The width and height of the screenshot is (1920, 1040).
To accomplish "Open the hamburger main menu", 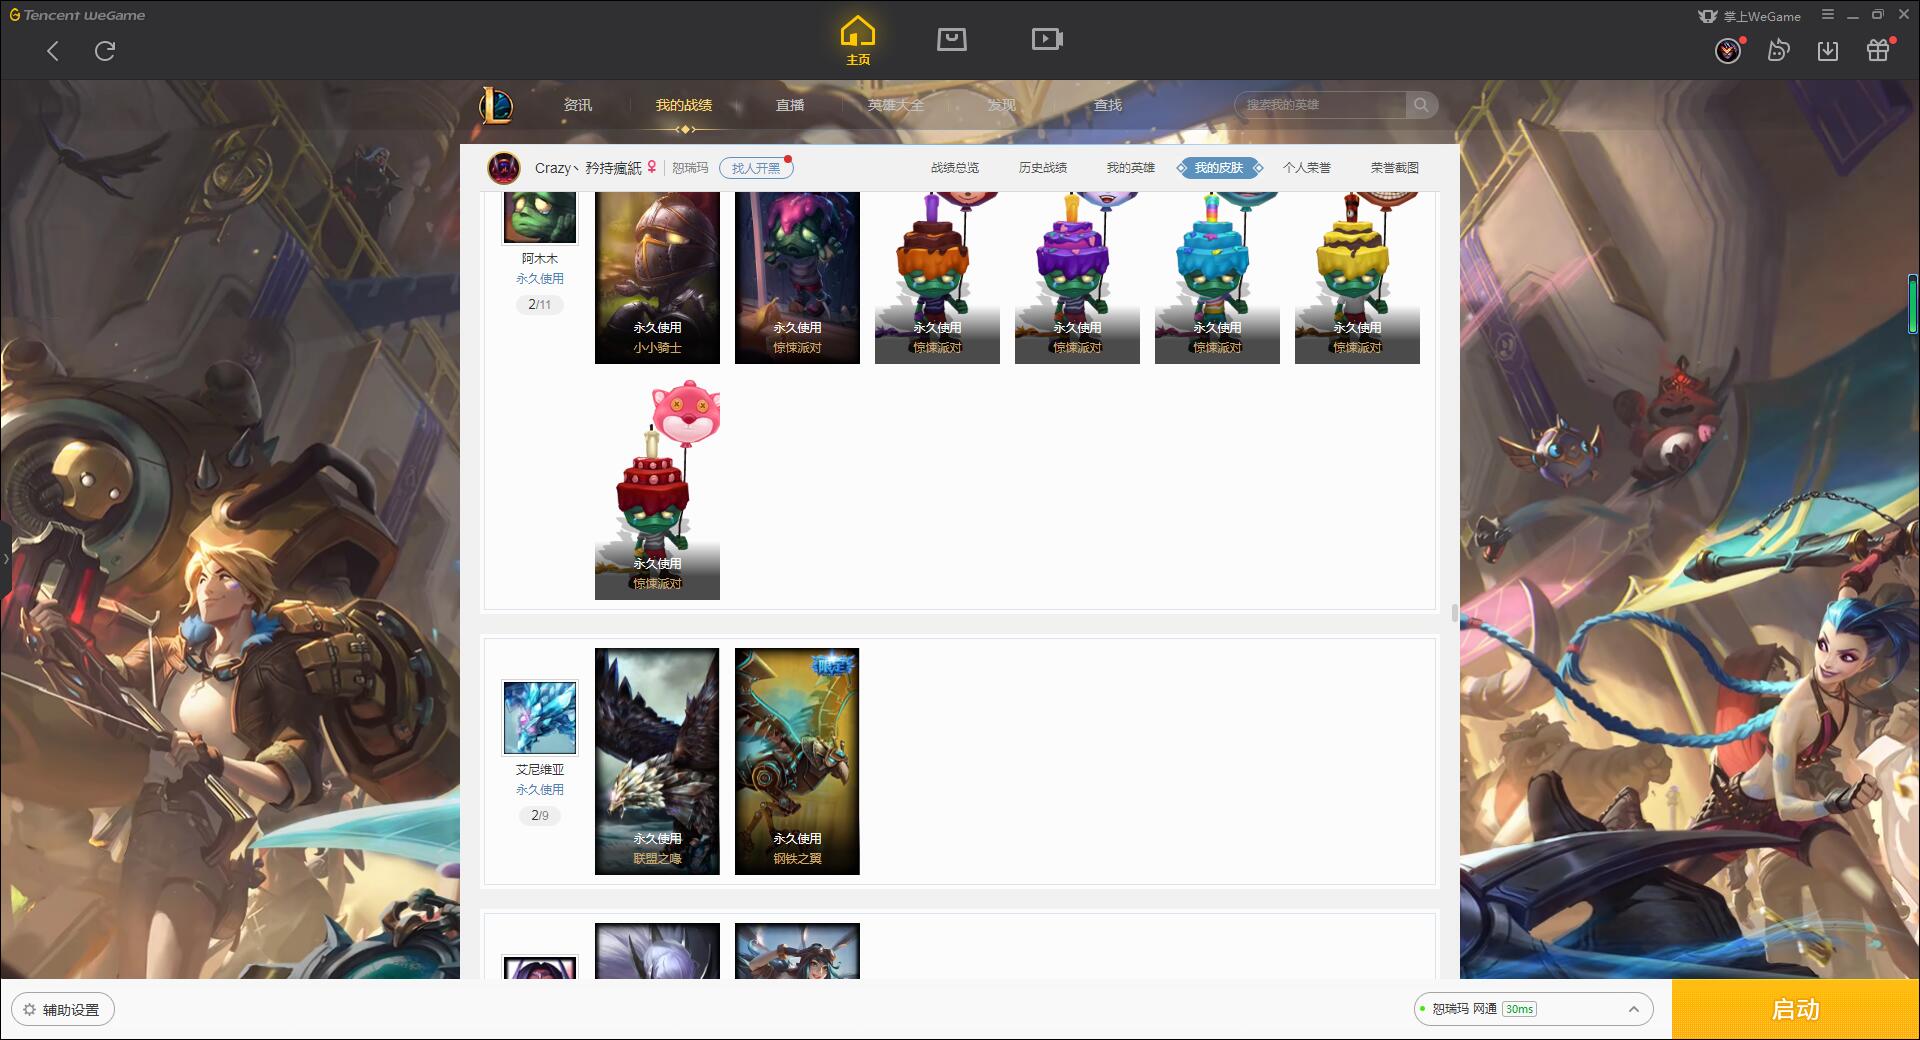I will click(x=1828, y=15).
